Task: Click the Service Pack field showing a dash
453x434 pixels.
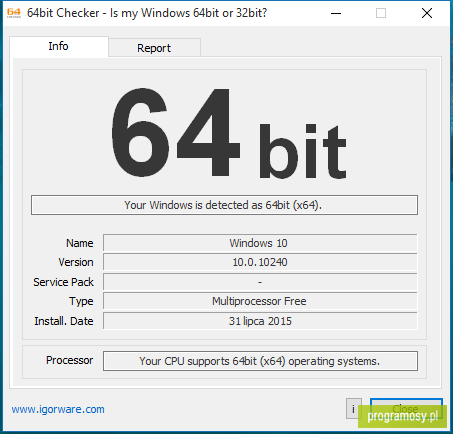Action: pos(260,282)
